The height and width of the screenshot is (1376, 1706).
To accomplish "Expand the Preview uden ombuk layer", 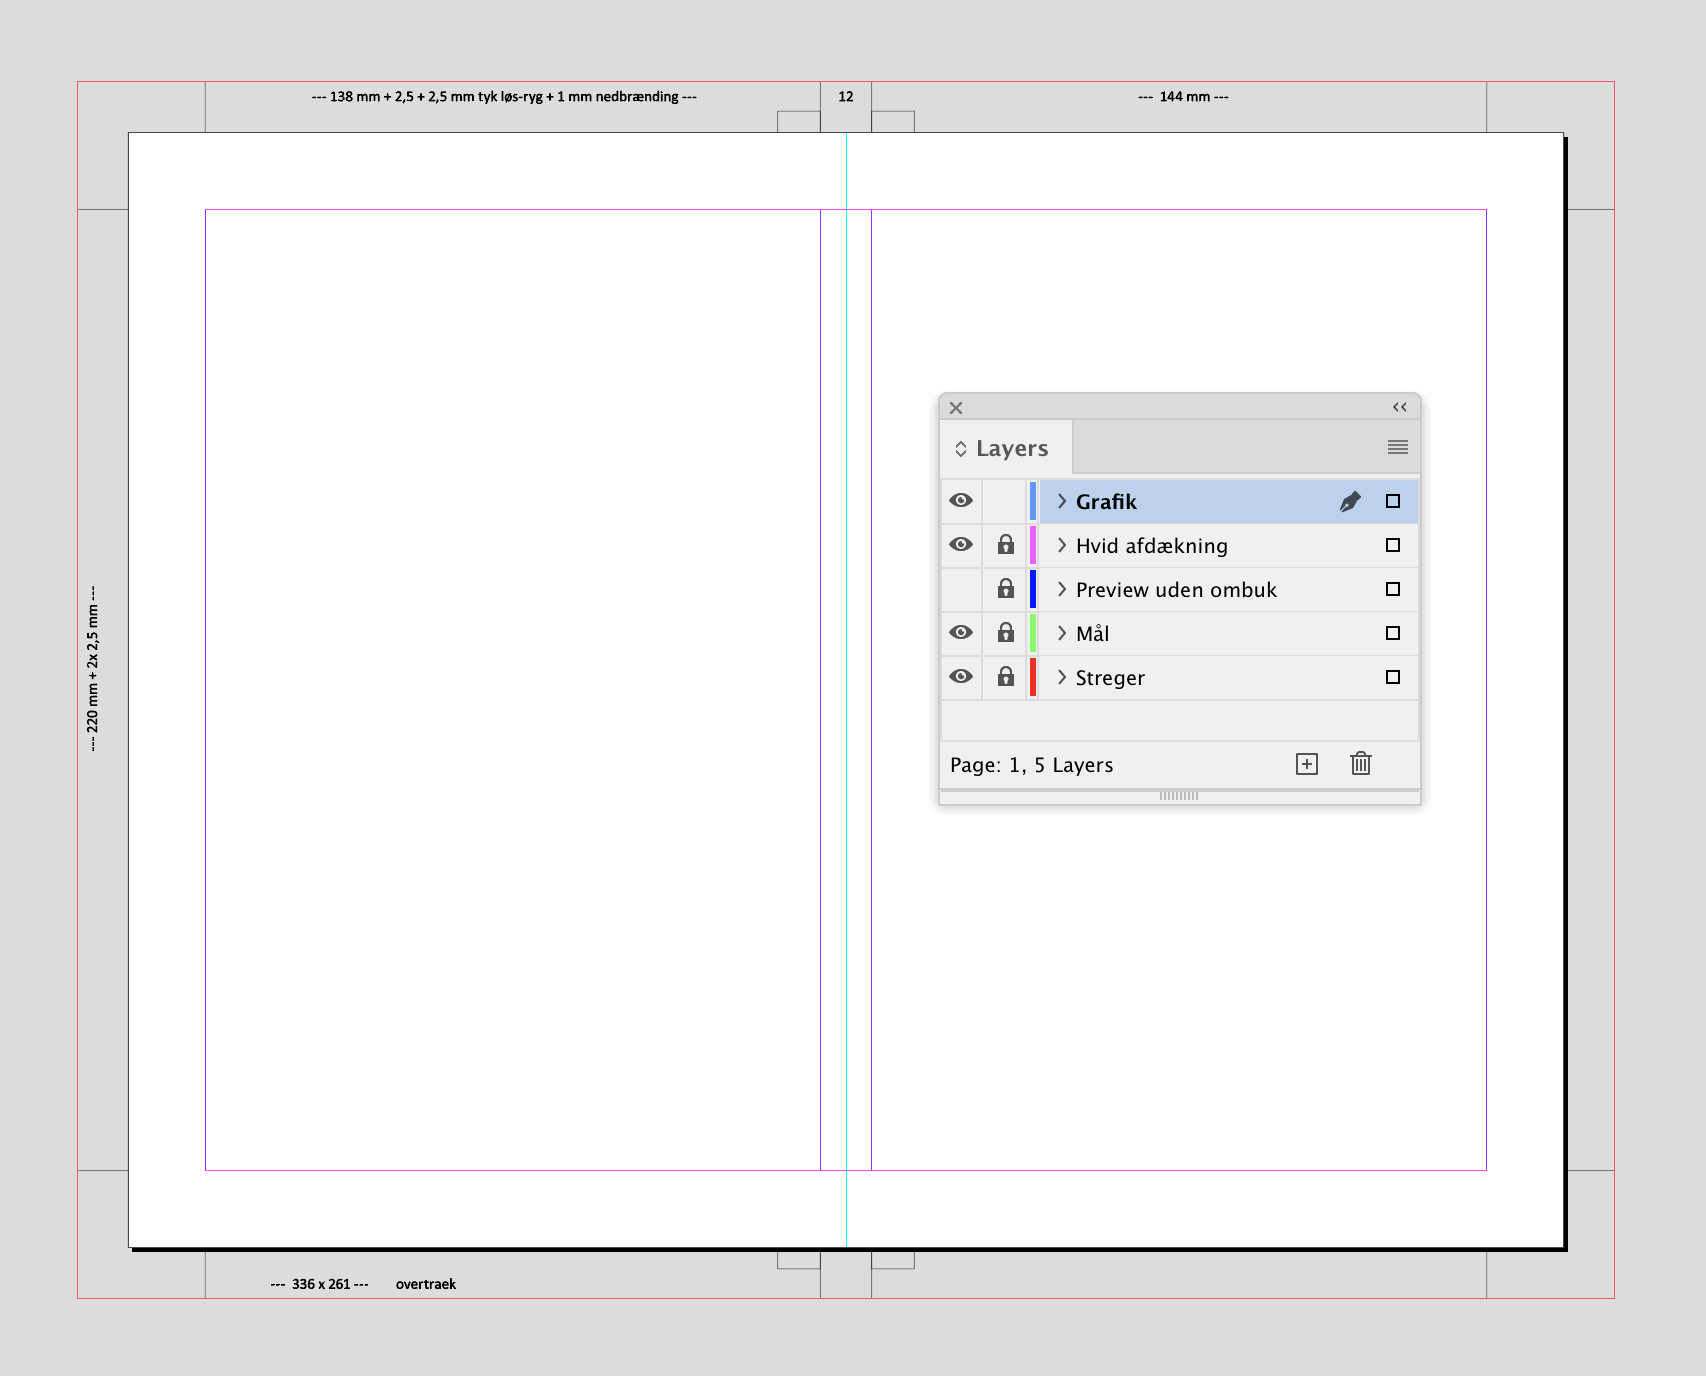I will click(1062, 589).
